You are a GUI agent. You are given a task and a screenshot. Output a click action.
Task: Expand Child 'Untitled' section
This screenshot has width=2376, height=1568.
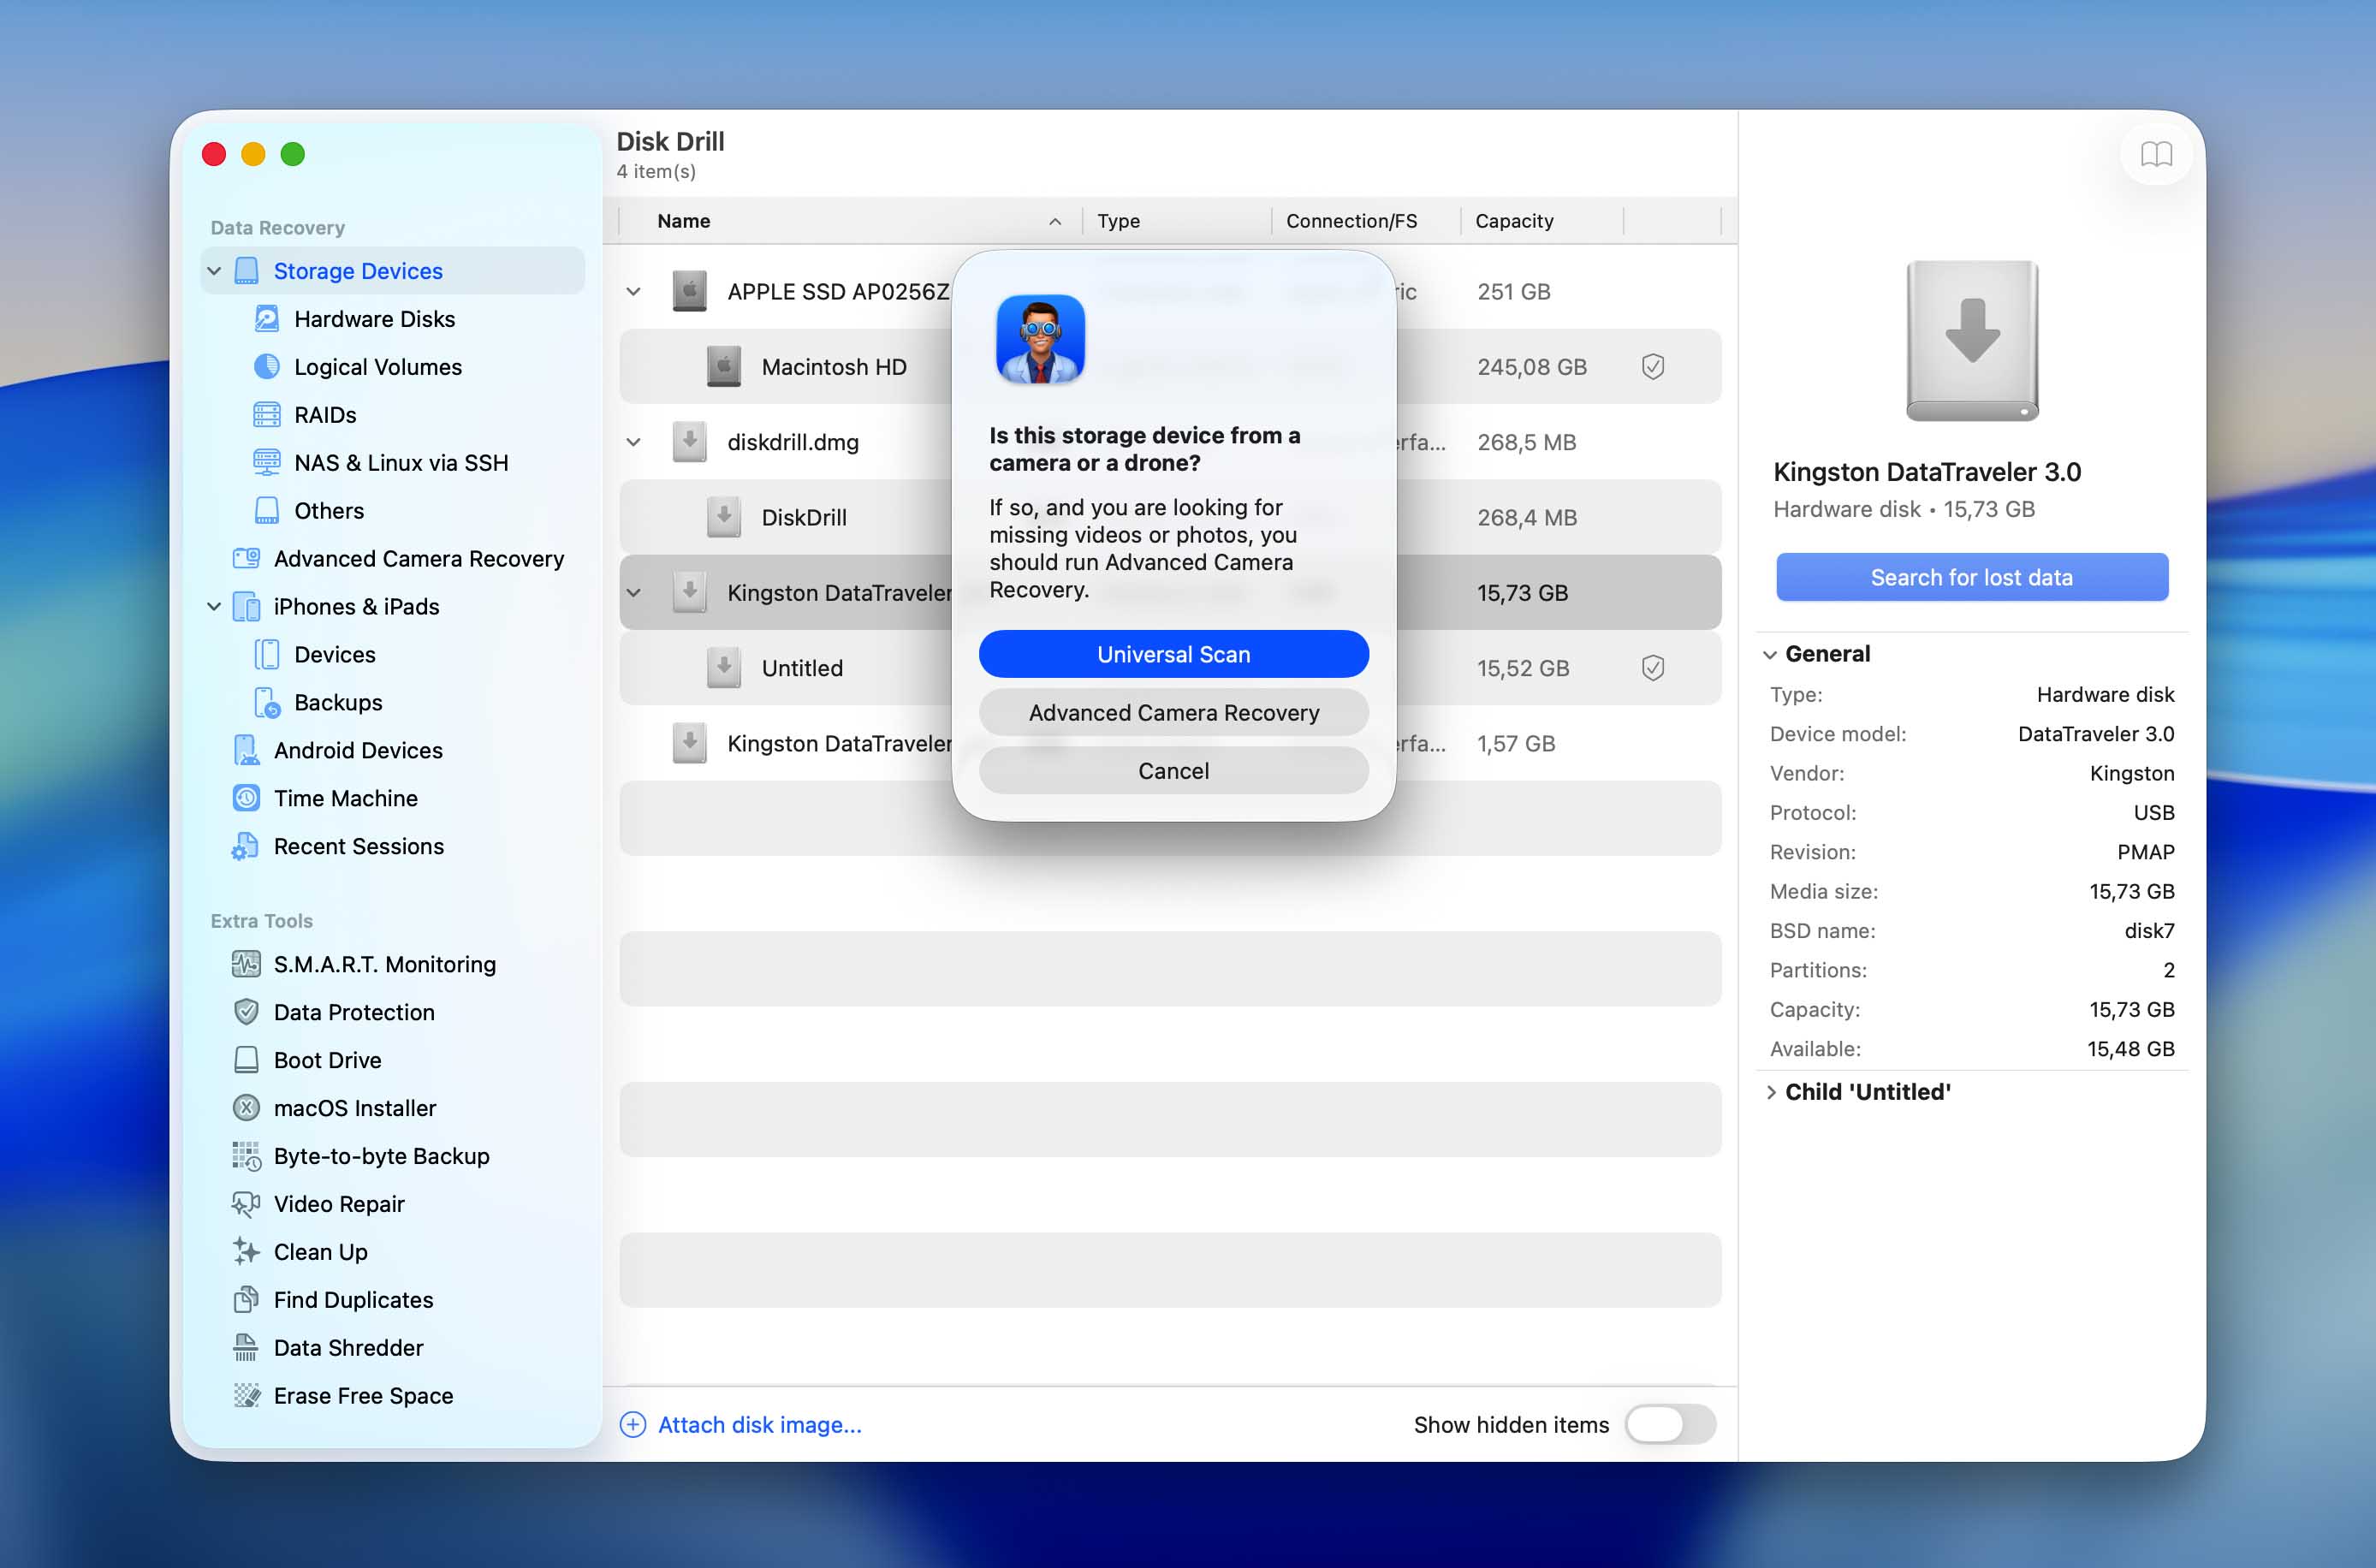[1770, 1093]
